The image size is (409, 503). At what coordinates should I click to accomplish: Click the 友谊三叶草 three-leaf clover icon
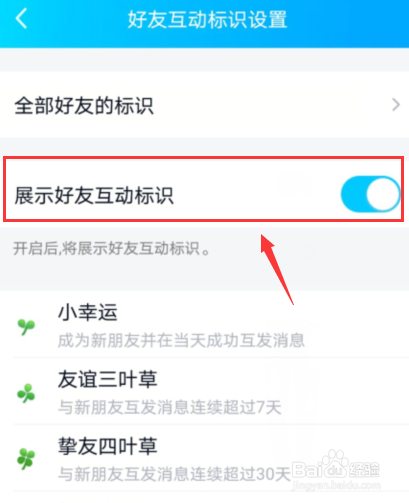[26, 393]
